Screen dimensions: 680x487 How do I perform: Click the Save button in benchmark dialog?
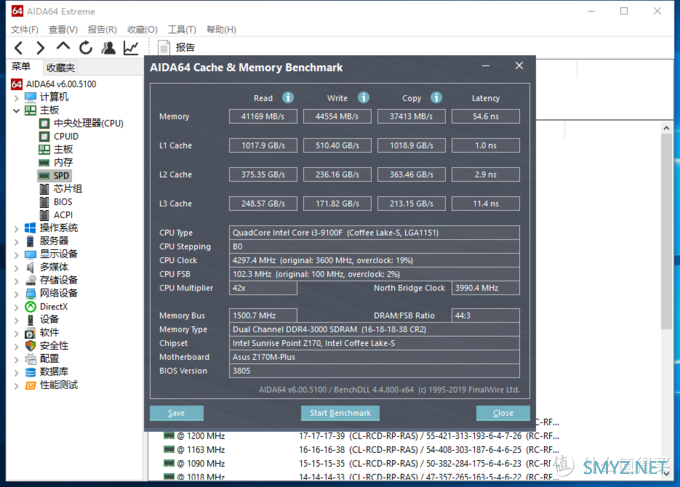(x=177, y=413)
